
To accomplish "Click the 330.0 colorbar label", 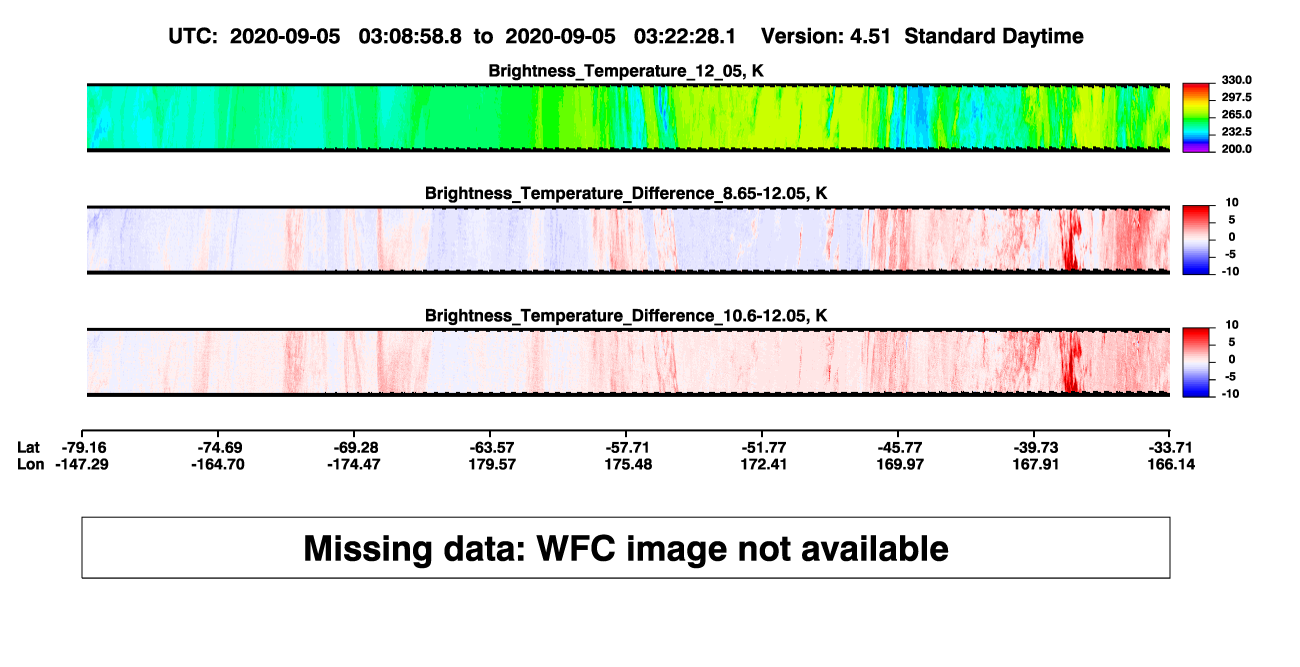I will pos(1236,80).
